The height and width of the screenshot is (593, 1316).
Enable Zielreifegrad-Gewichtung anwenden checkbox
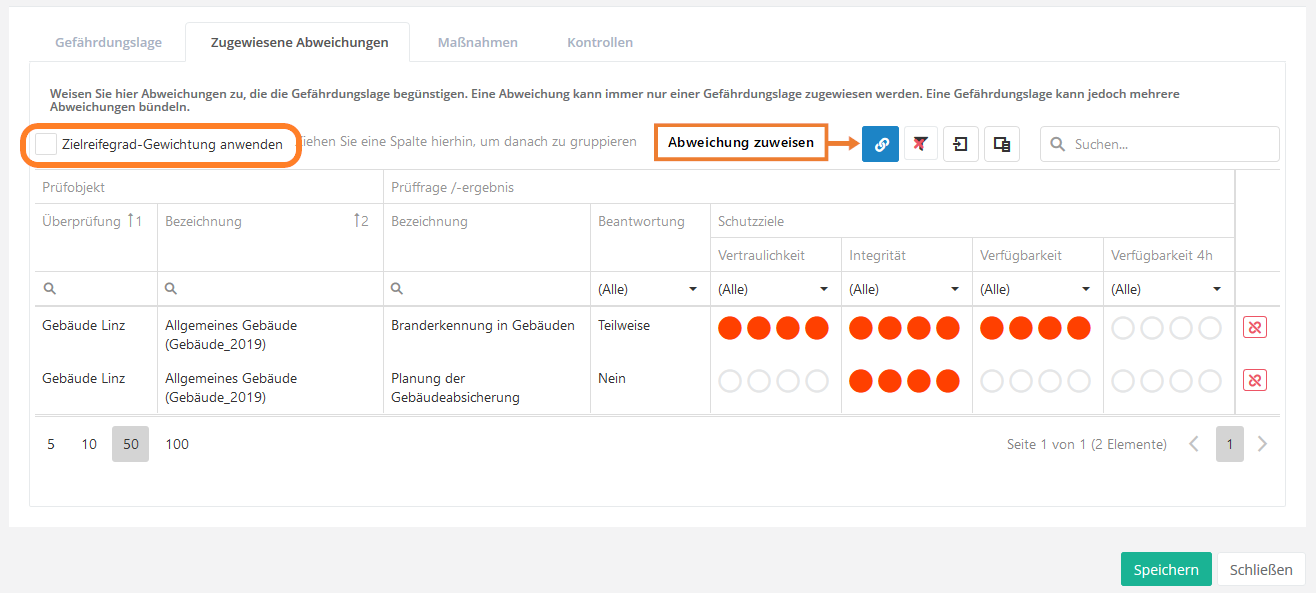click(x=46, y=144)
